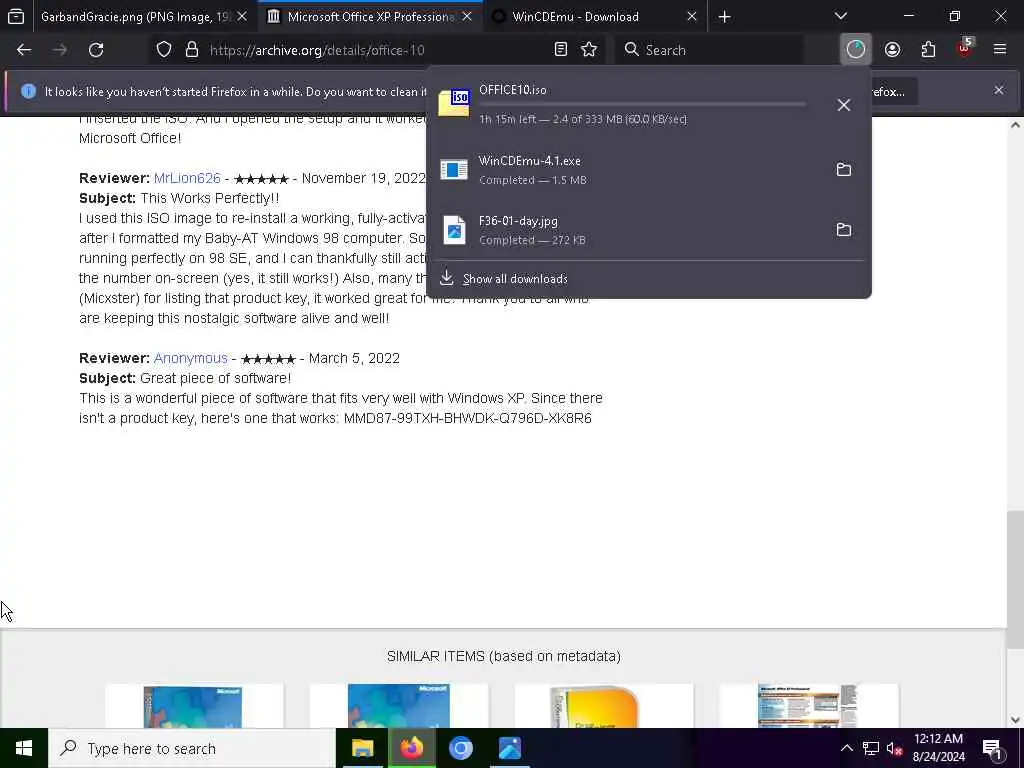Open first similar item thumbnail
The width and height of the screenshot is (1024, 768).
point(193,706)
